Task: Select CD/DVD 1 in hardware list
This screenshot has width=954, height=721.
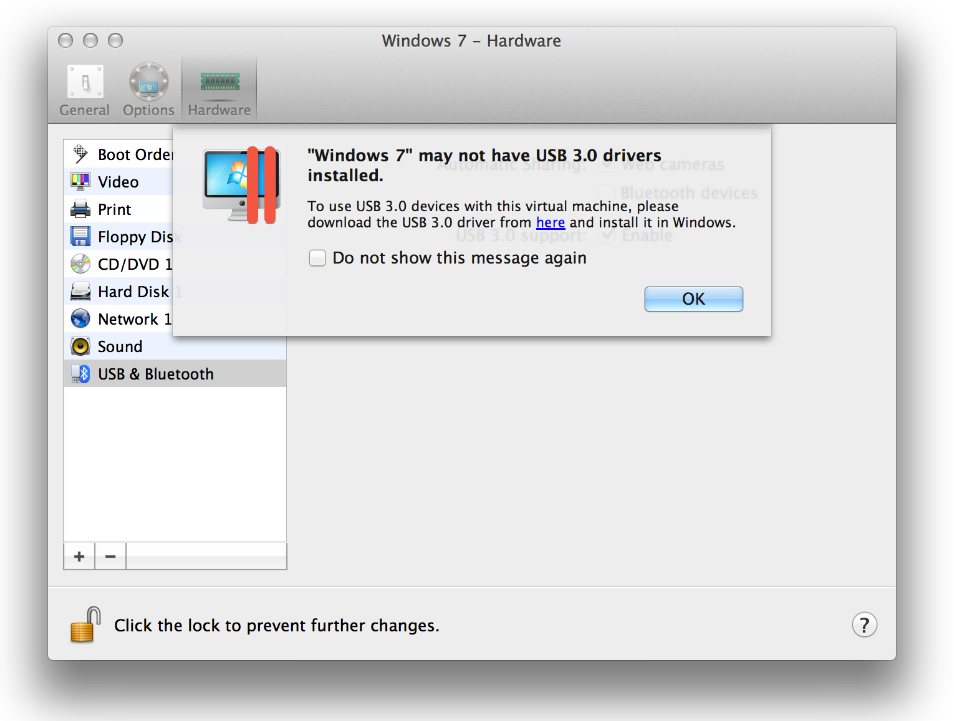Action: pyautogui.click(x=119, y=264)
